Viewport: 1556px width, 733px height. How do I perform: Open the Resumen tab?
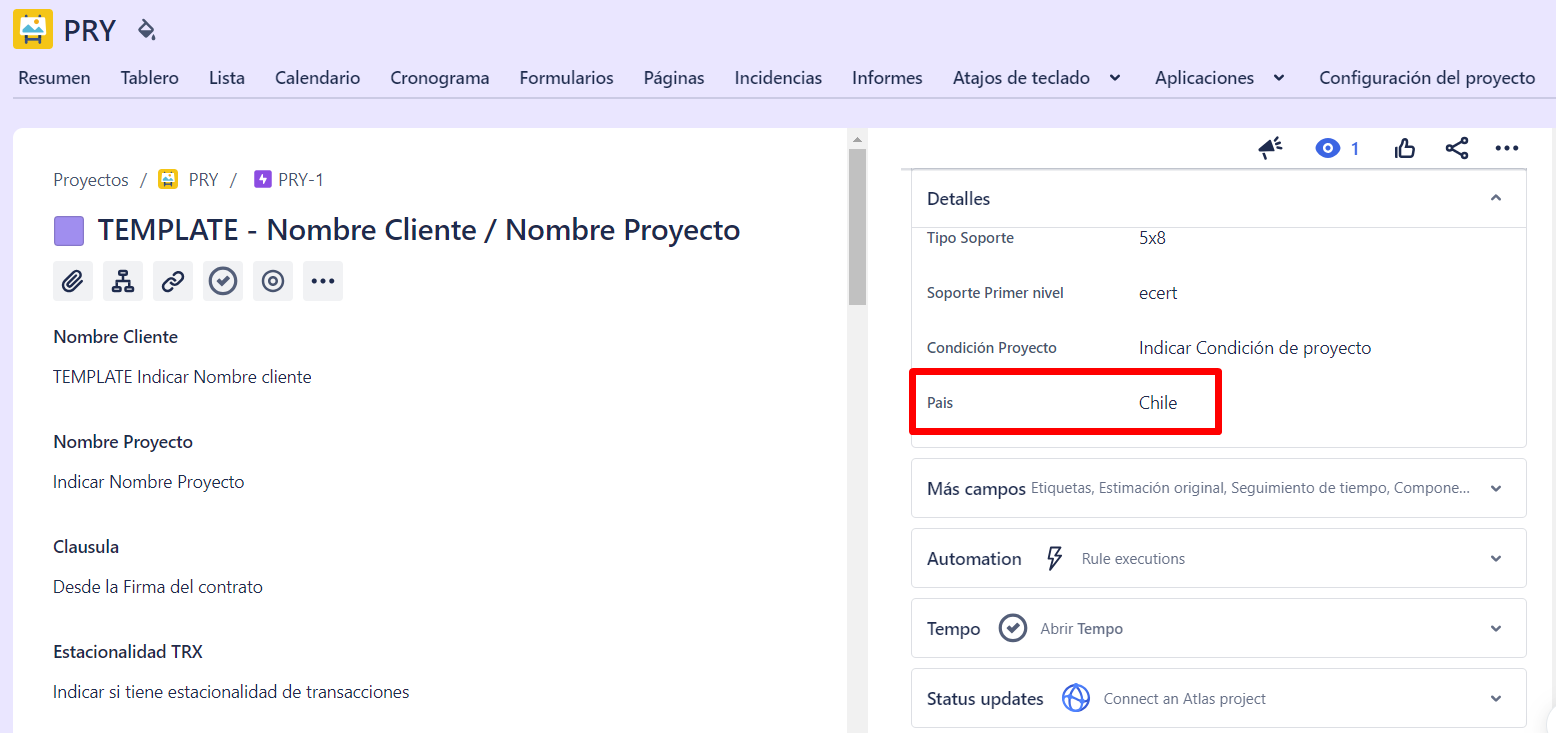pyautogui.click(x=54, y=78)
